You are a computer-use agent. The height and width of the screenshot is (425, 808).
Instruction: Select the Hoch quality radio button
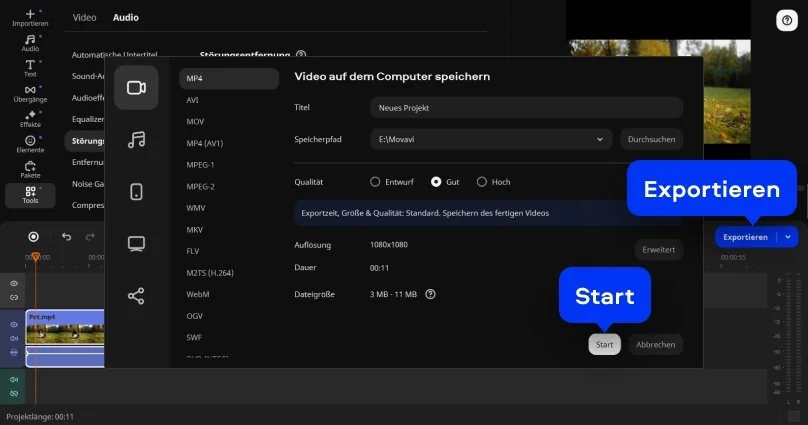click(481, 182)
